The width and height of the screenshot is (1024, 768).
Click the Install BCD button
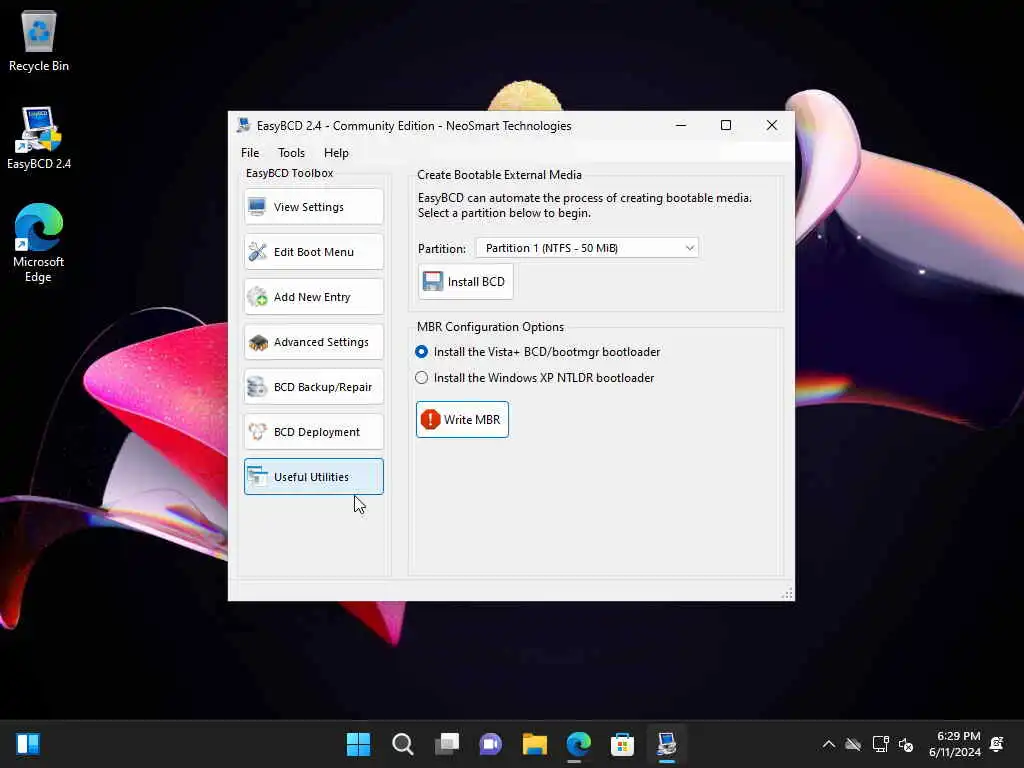coord(466,281)
